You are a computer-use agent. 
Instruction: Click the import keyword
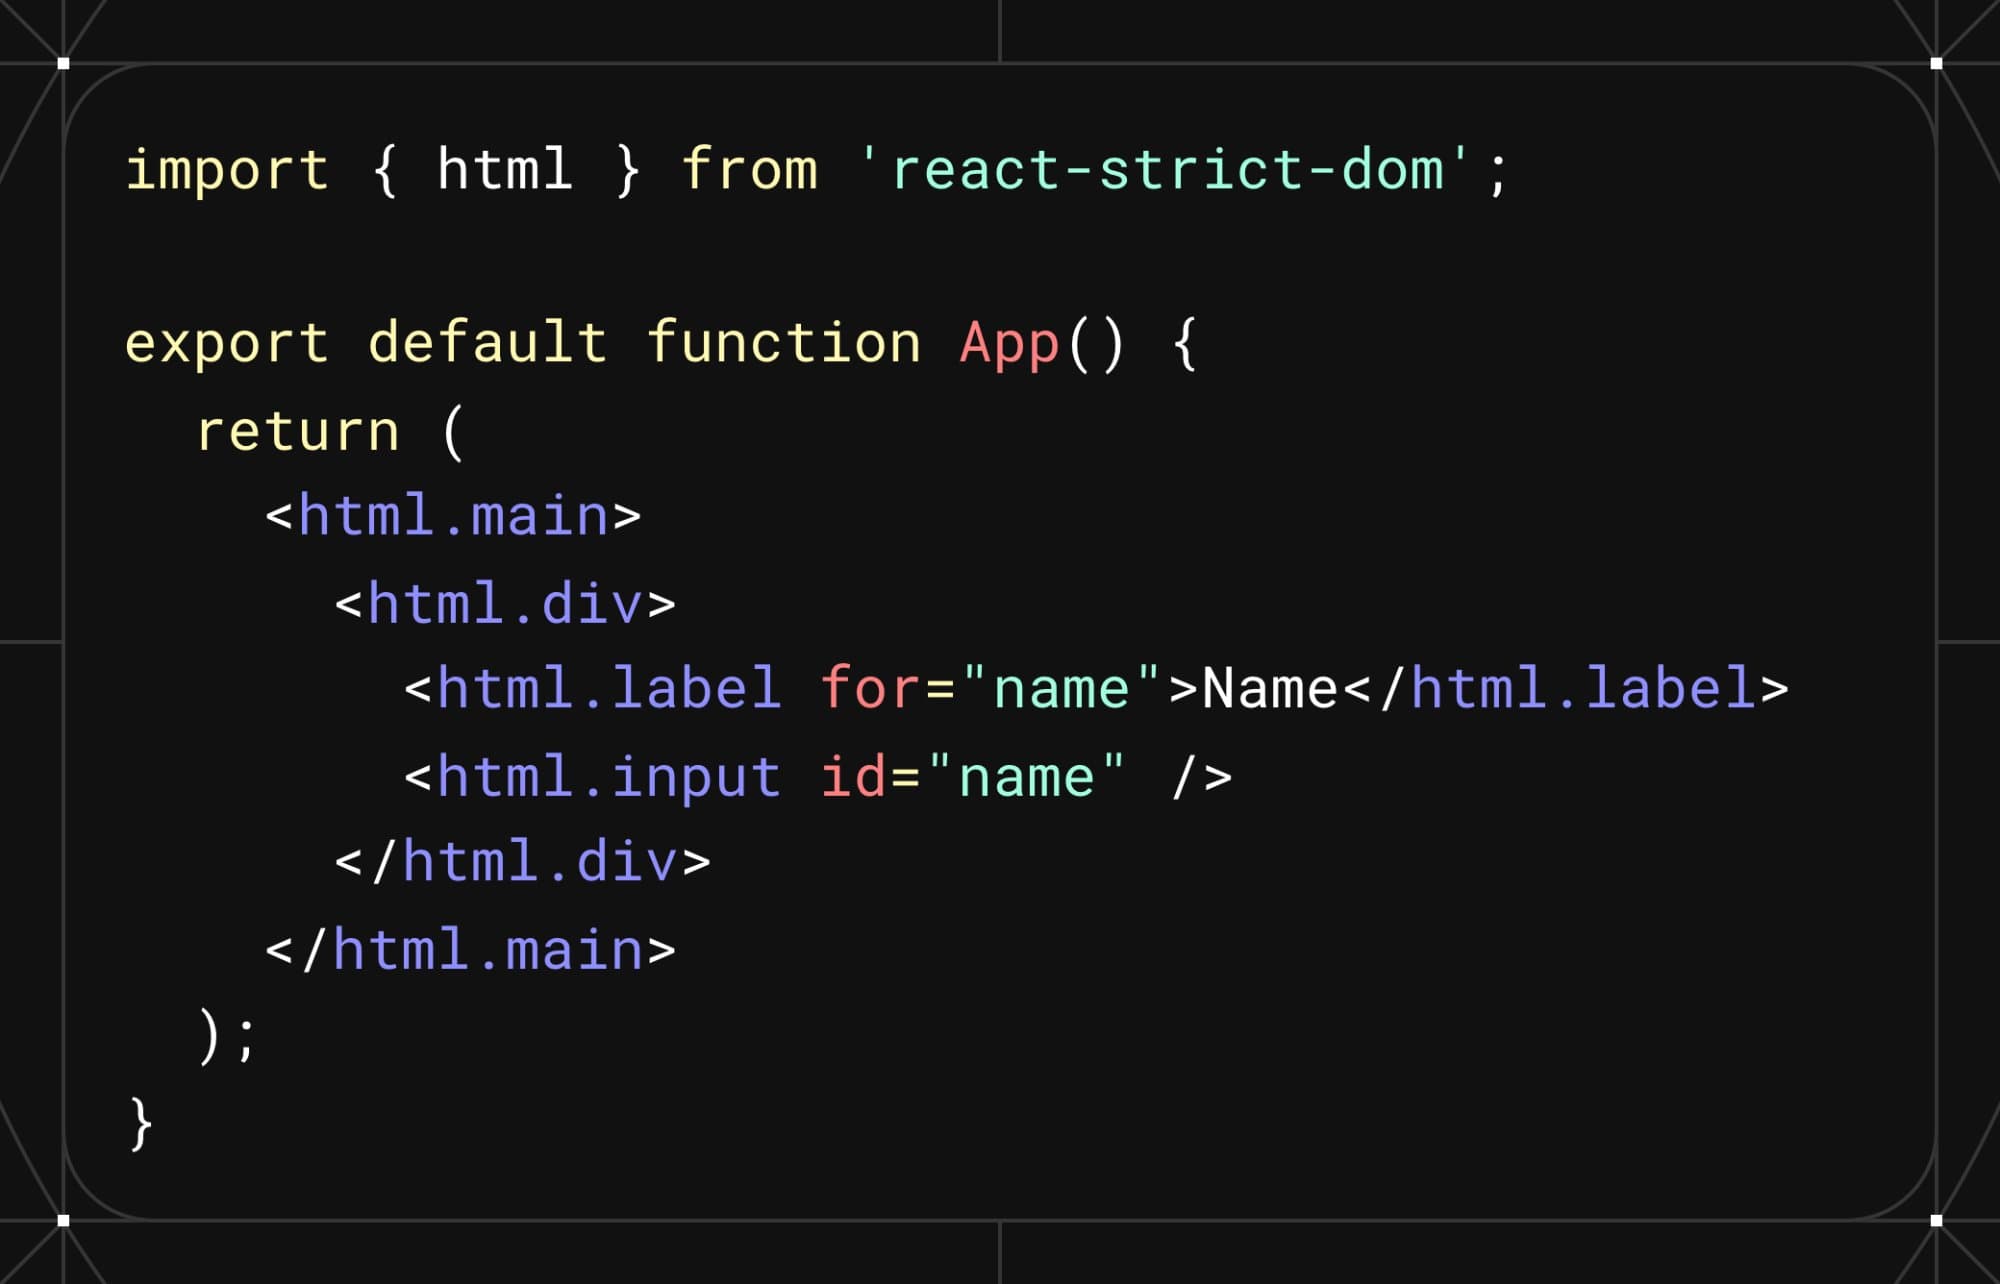(227, 169)
